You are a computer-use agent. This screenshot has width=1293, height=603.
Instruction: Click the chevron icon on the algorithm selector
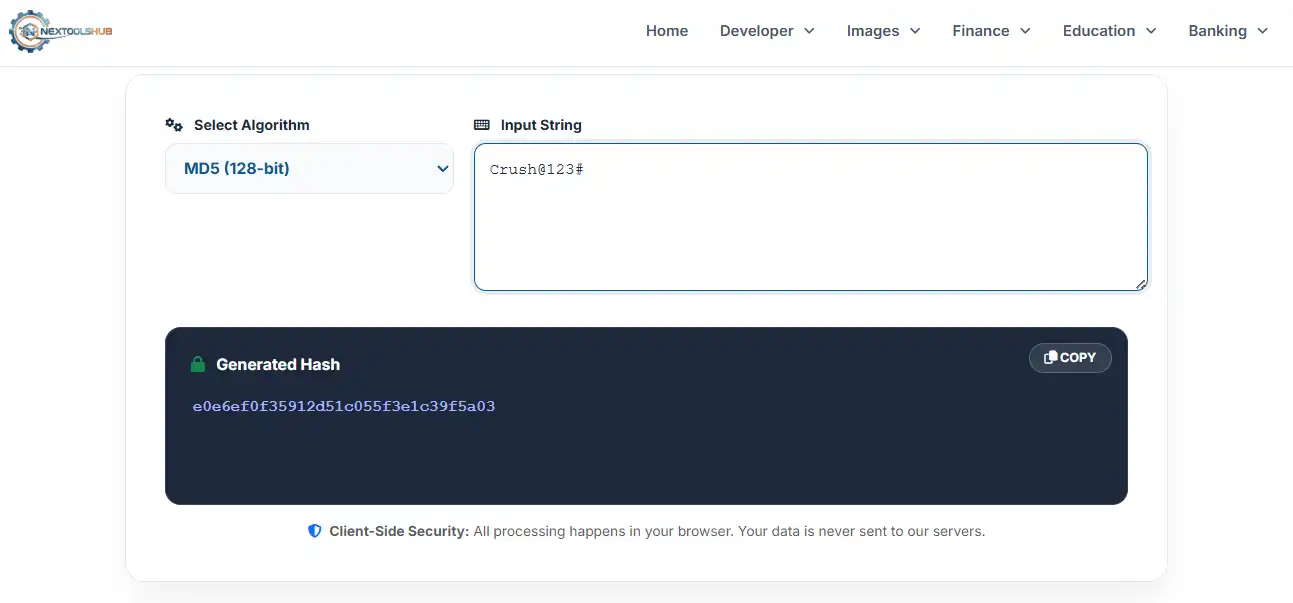click(x=442, y=168)
